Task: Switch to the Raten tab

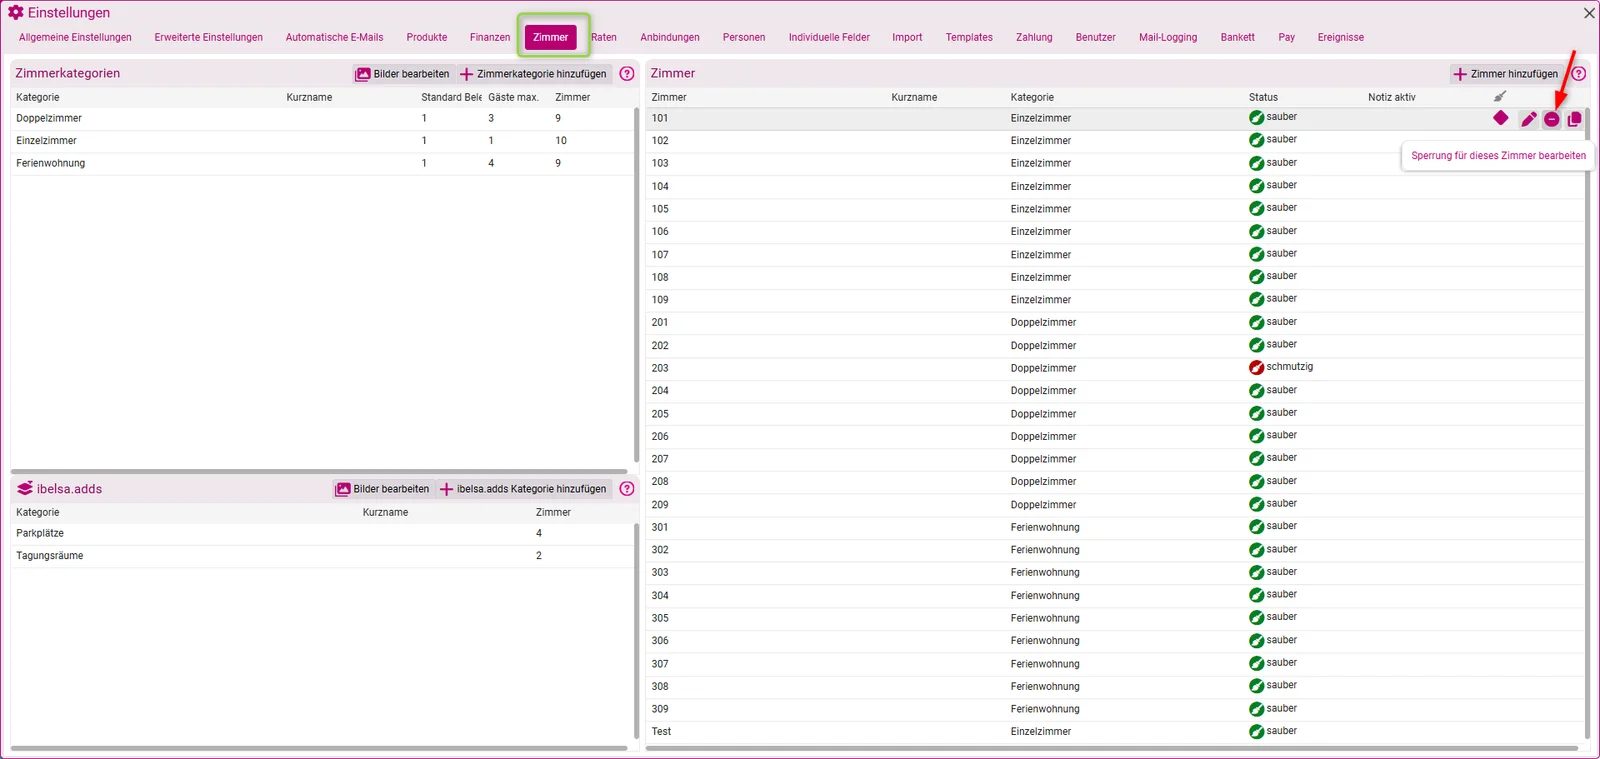Action: pos(604,37)
